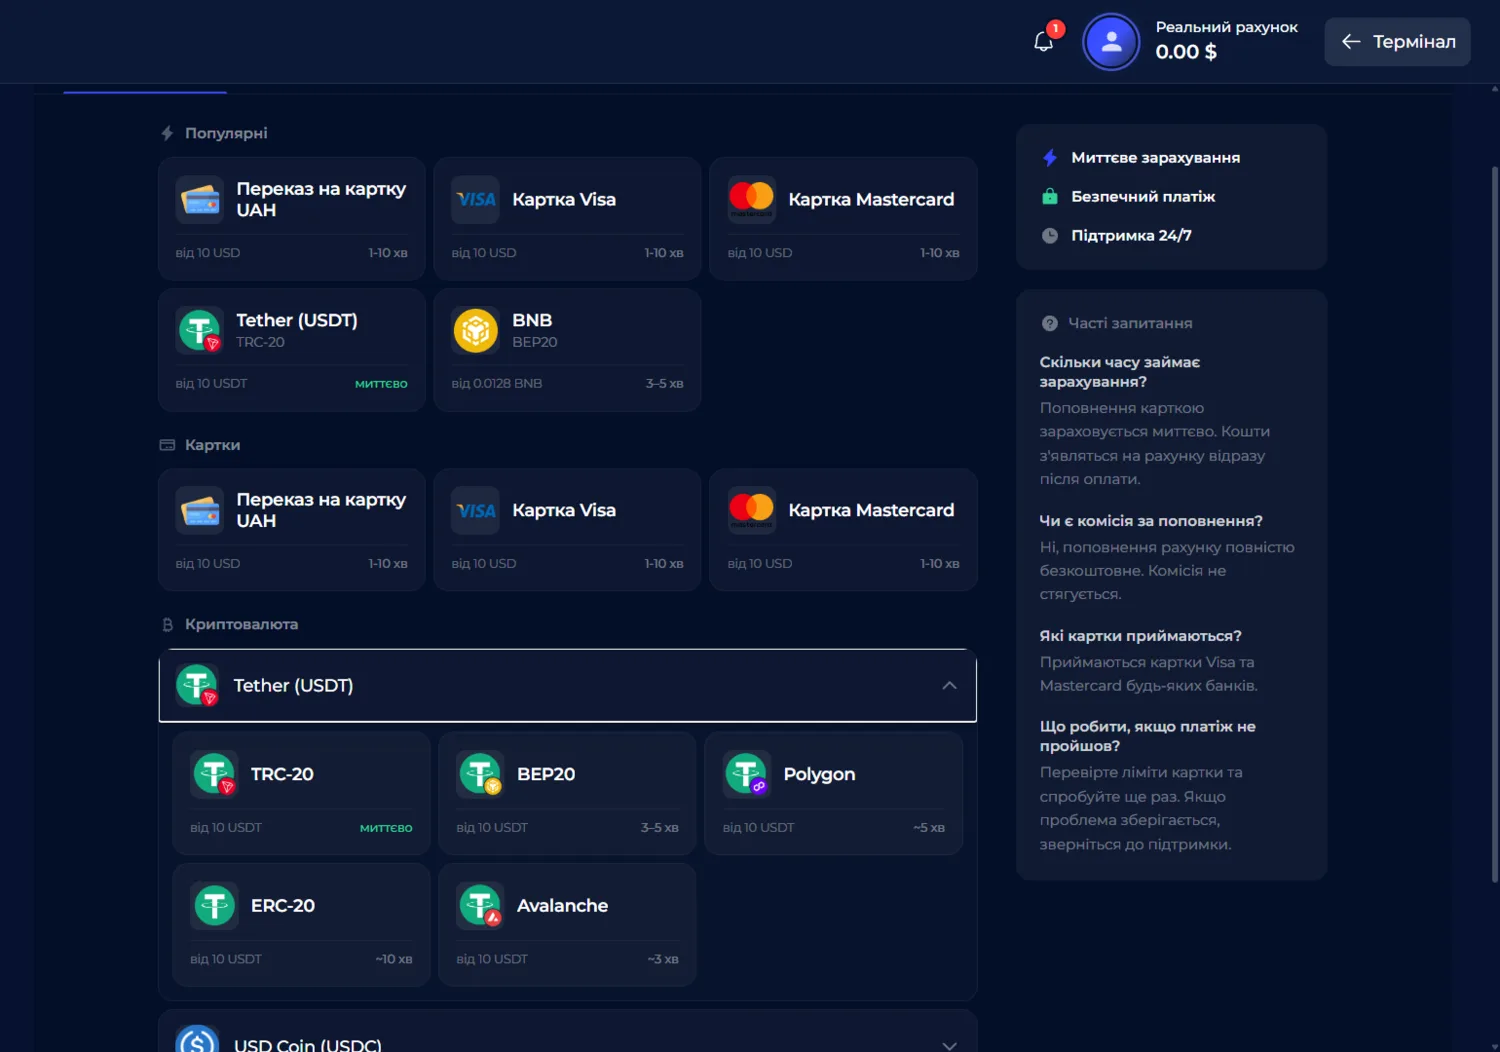Pick the card-transfer UAH icon under Популярні
The image size is (1500, 1052).
[200, 199]
